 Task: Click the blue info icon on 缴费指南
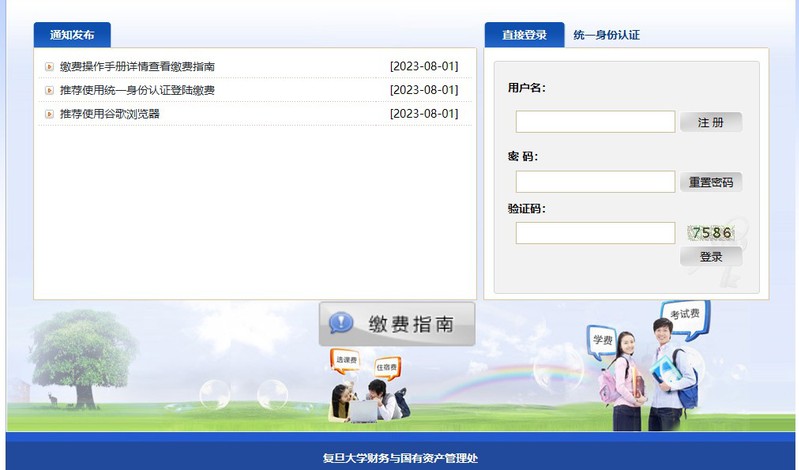tap(342, 323)
